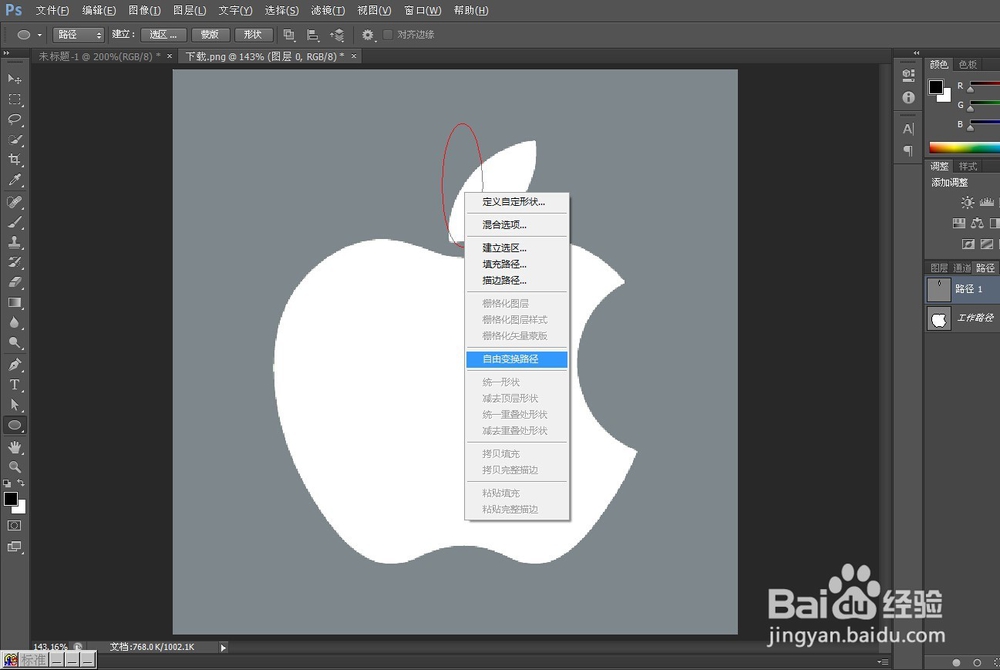This screenshot has width=1000, height=670.
Task: Choose 建立选区 from context menu
Action: 517,247
